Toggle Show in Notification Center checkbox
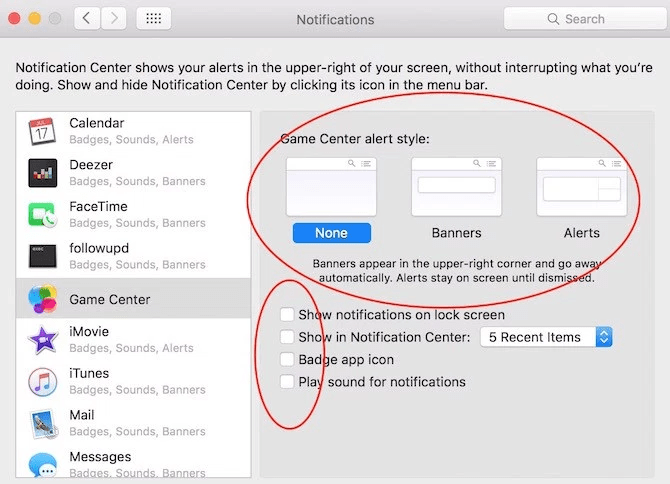The width and height of the screenshot is (670, 484). coord(288,337)
